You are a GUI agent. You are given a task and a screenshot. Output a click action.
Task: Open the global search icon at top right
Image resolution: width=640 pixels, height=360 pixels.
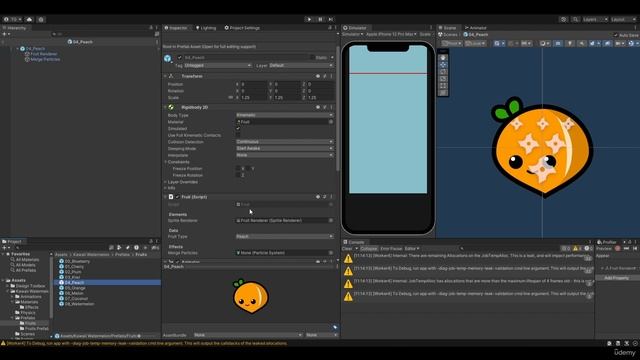pos(575,19)
